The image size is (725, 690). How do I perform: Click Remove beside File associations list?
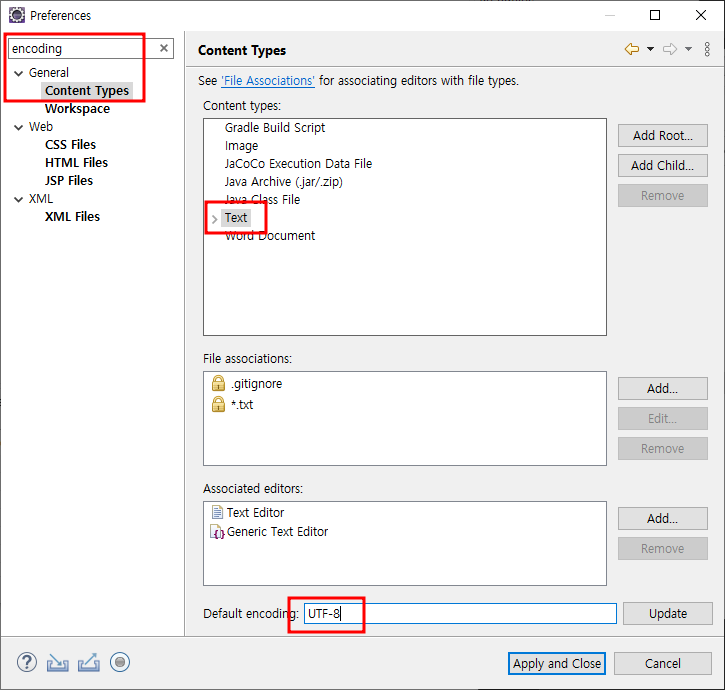point(663,449)
